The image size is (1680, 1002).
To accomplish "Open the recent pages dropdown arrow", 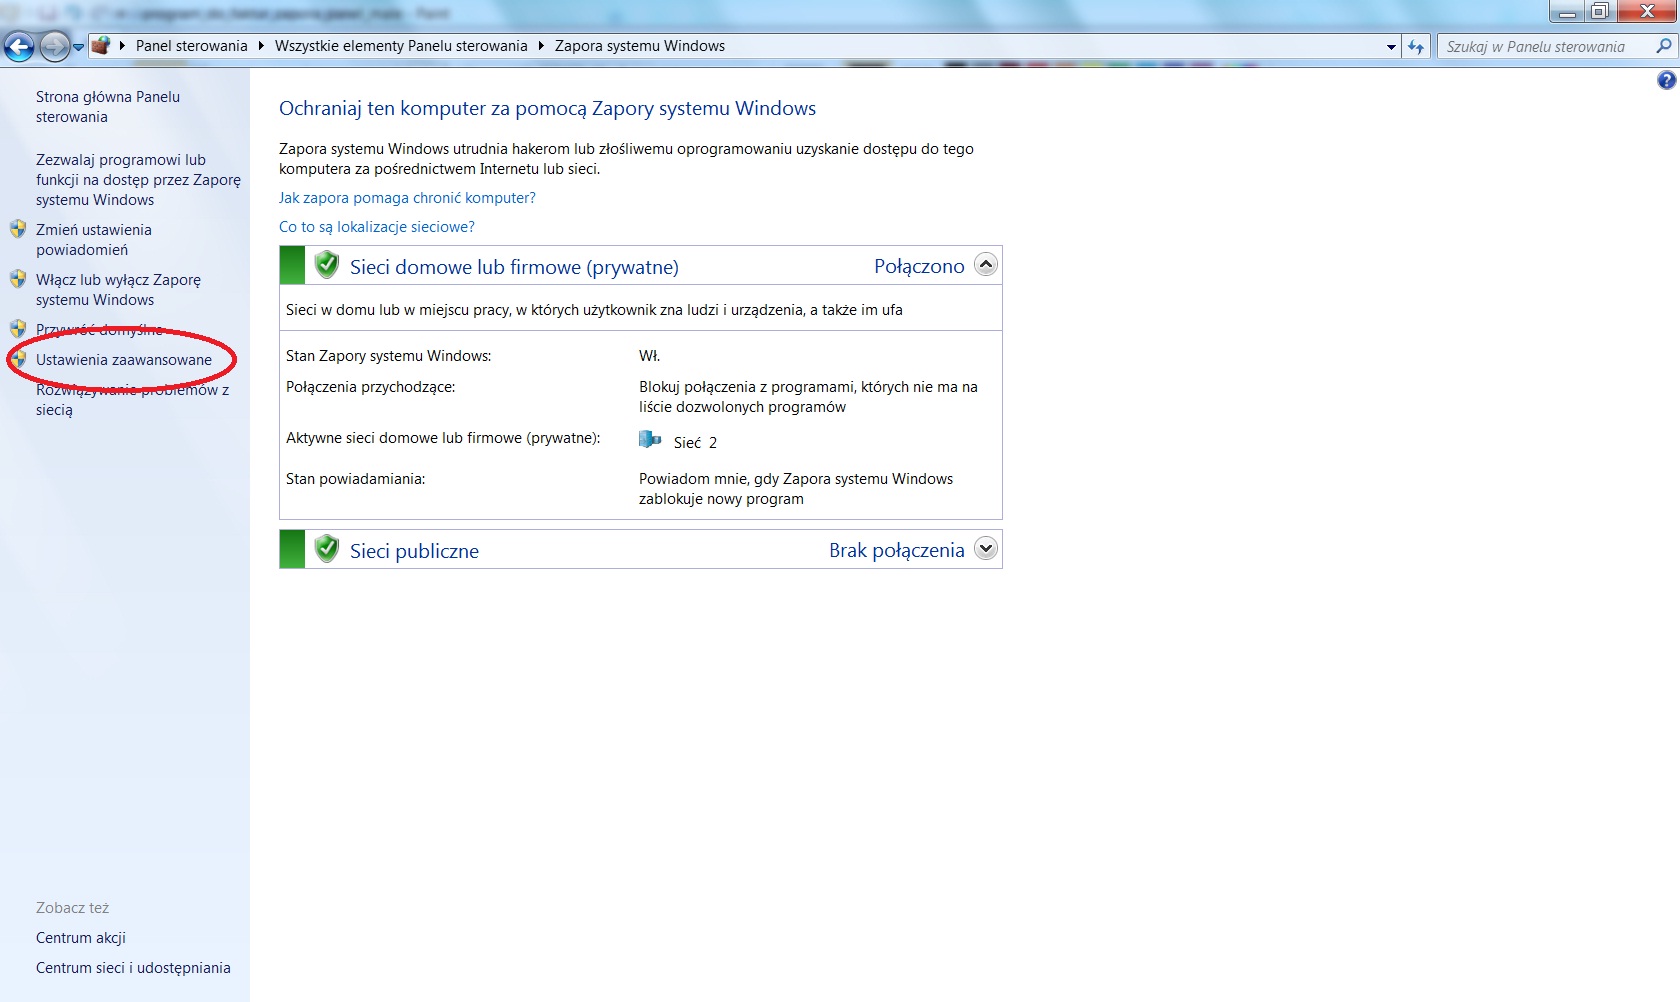I will (78, 47).
